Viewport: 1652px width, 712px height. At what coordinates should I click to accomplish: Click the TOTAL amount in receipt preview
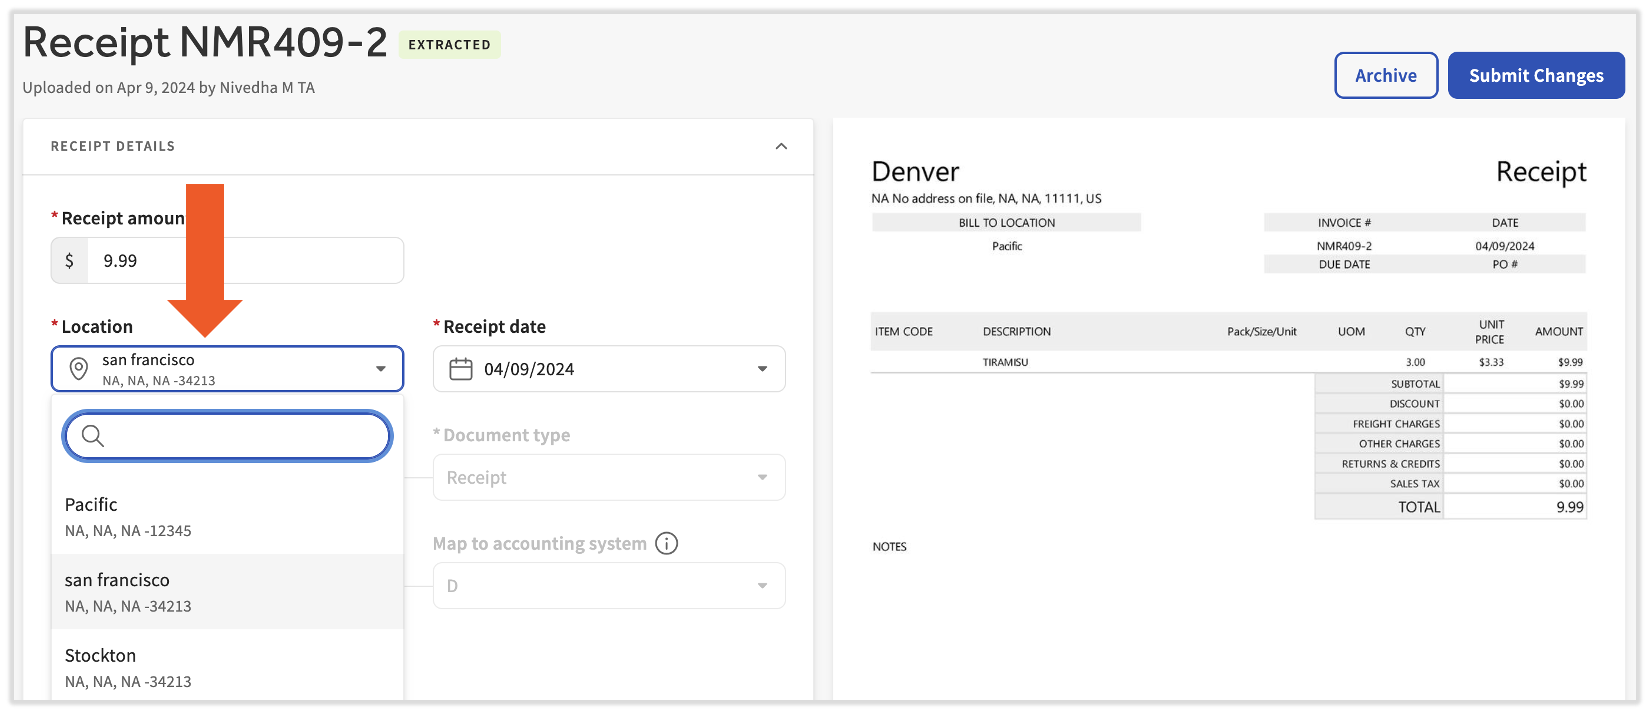tap(1569, 507)
